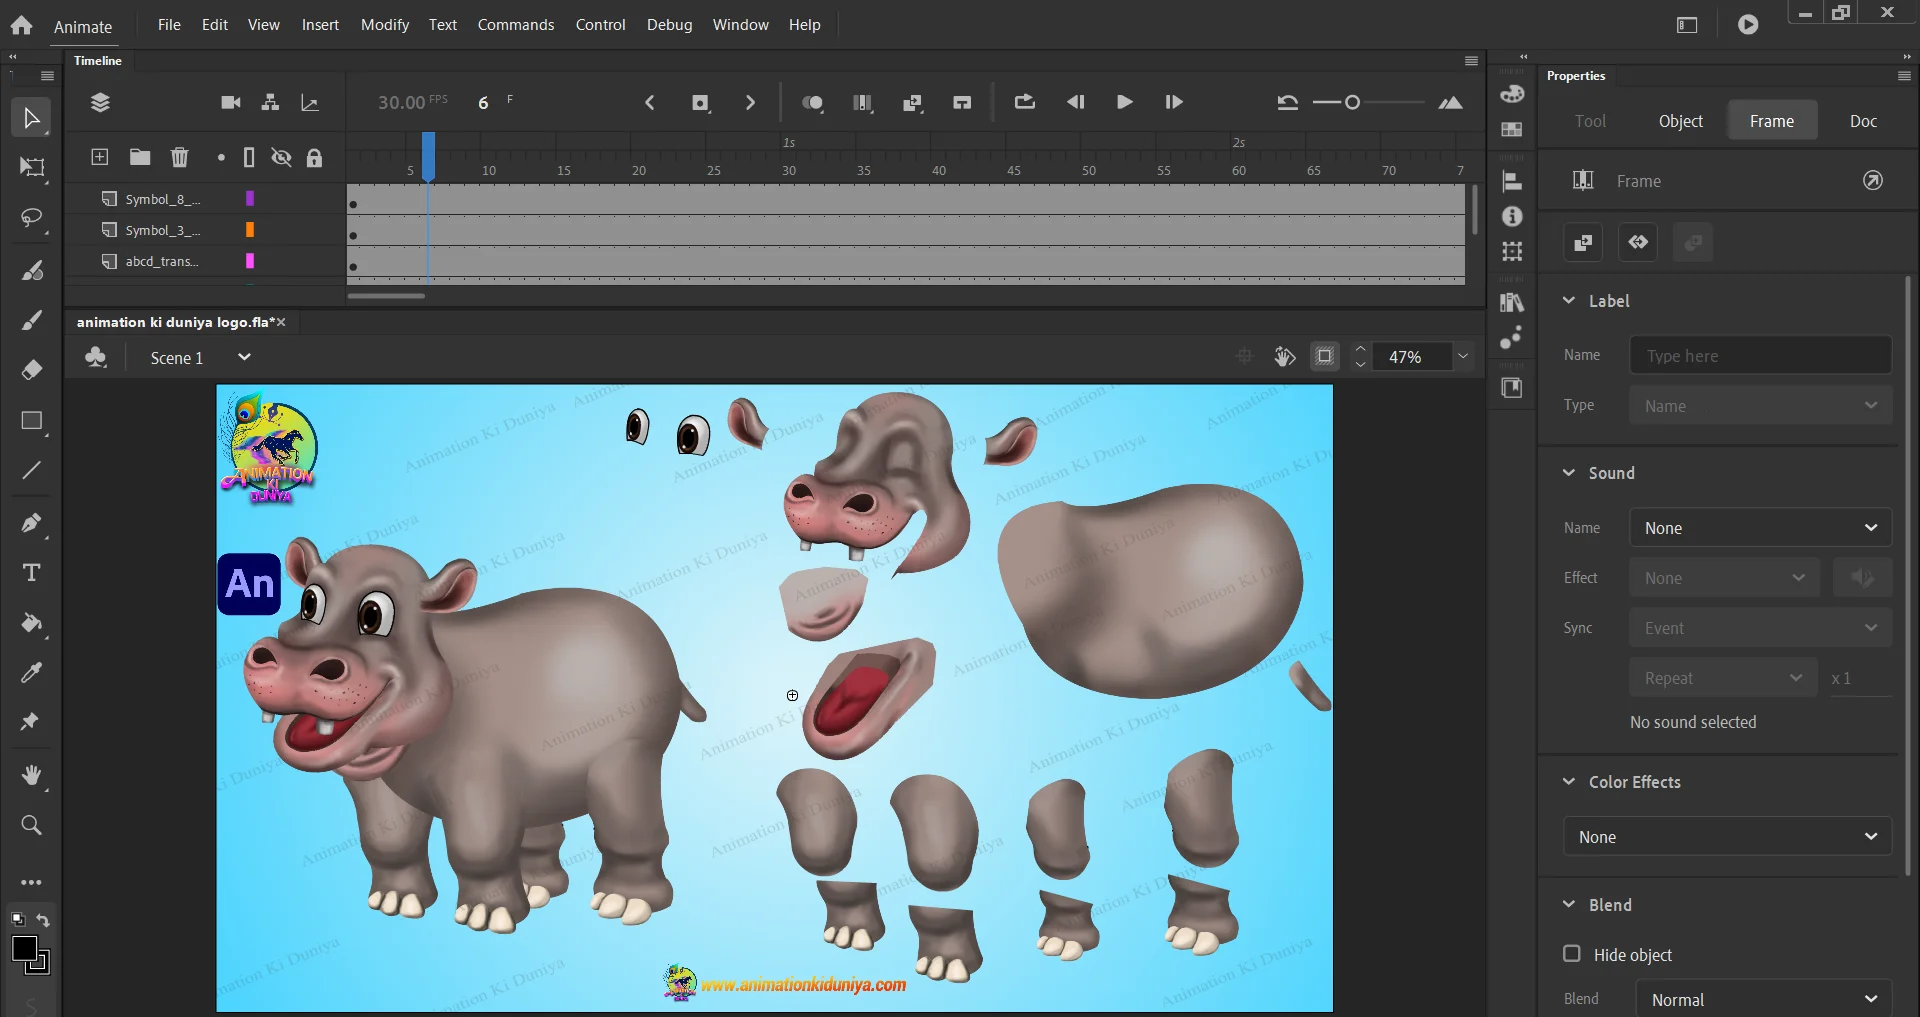The height and width of the screenshot is (1017, 1920).
Task: Open the Color Effects None dropdown
Action: coord(1726,837)
